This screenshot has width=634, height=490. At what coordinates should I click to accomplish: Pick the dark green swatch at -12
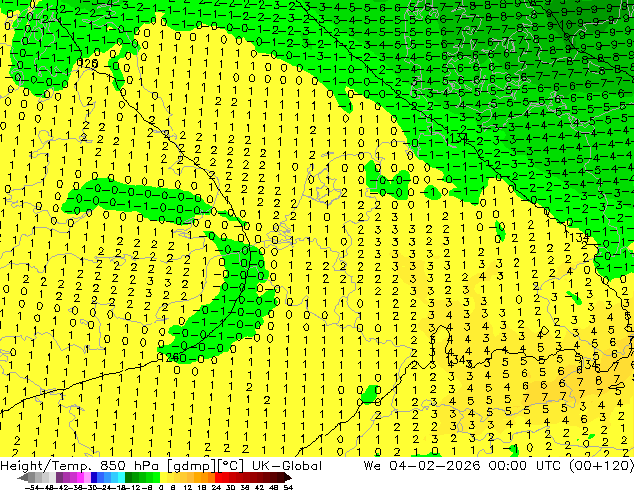[x=129, y=477]
